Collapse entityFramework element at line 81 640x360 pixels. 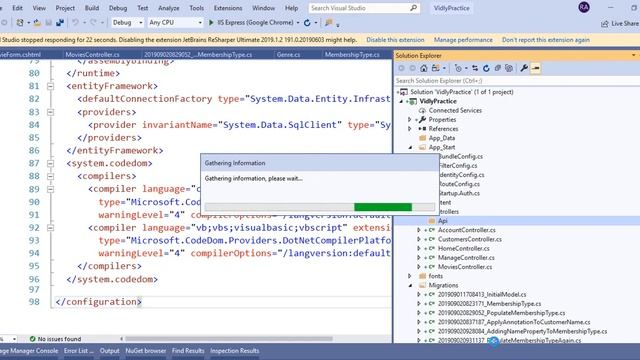pos(50,86)
